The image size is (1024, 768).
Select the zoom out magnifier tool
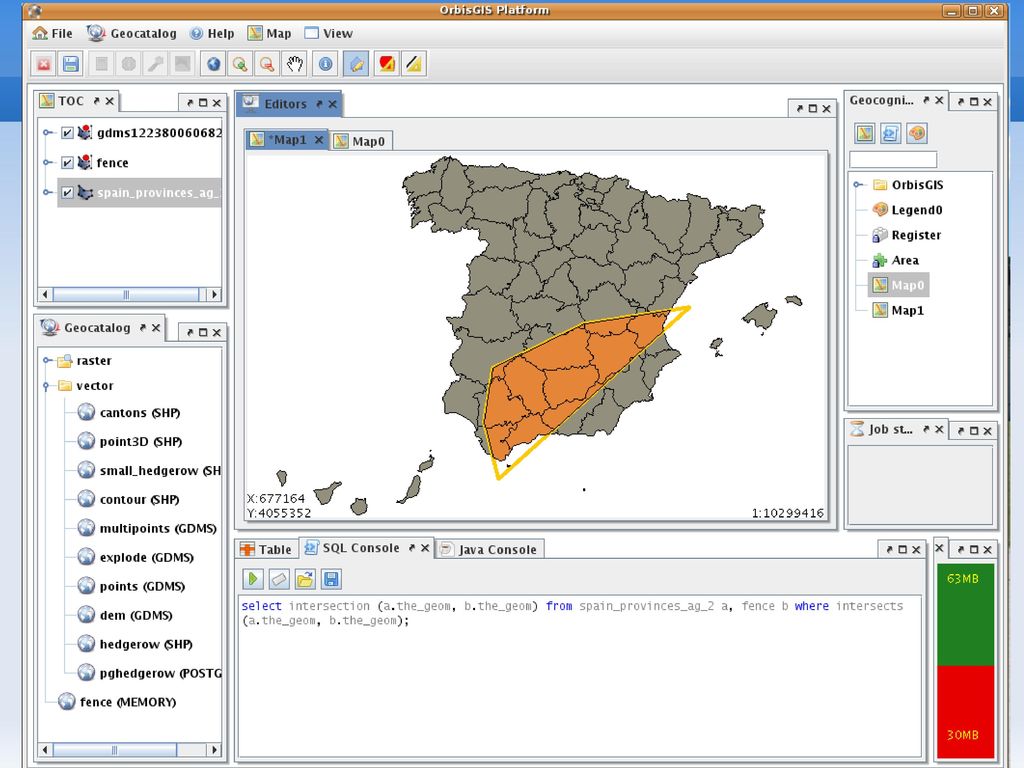pos(267,64)
